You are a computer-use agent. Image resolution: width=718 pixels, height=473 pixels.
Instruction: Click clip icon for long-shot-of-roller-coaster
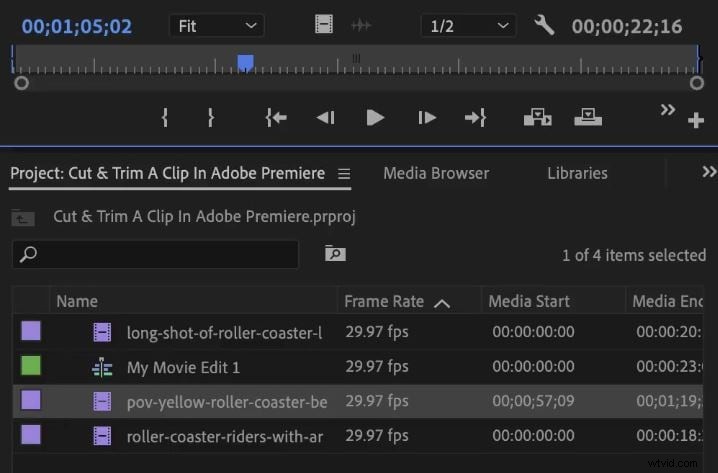[x=102, y=332]
